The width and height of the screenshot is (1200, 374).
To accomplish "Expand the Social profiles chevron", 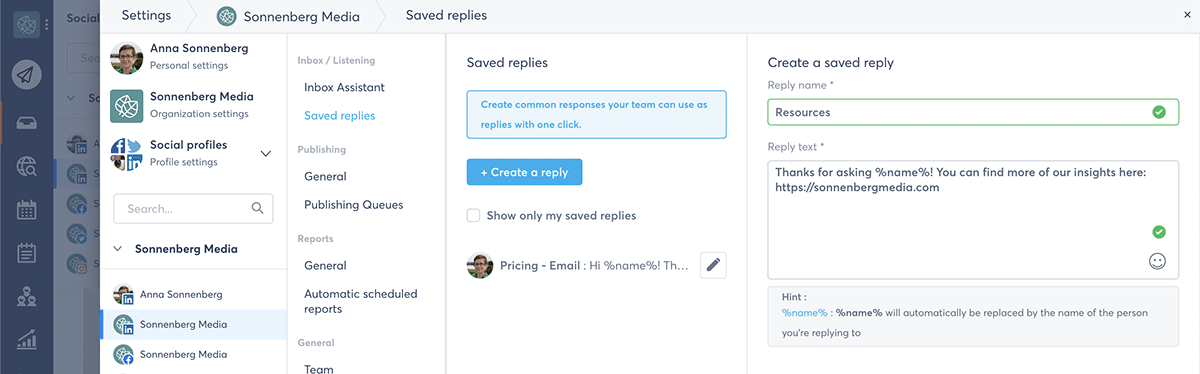I will (265, 153).
